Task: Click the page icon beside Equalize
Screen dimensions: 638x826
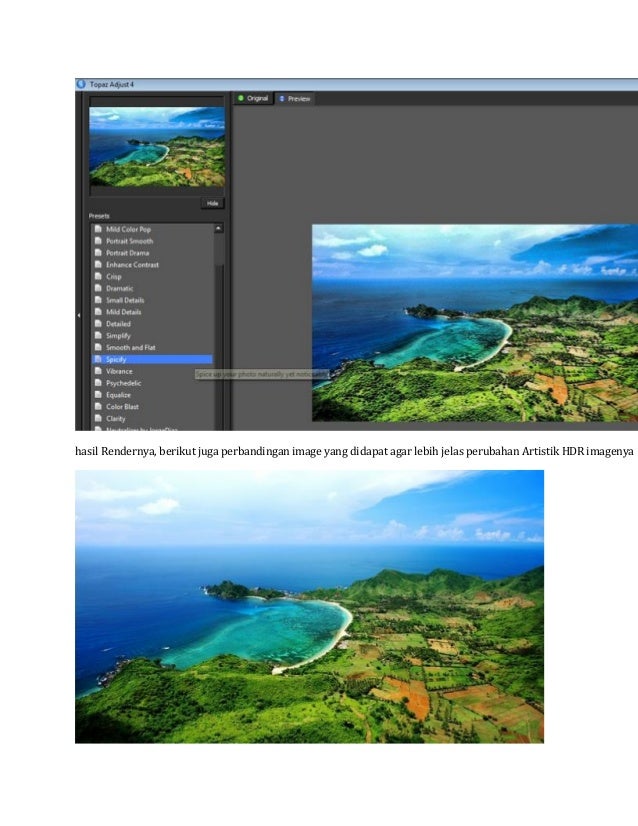Action: click(98, 395)
